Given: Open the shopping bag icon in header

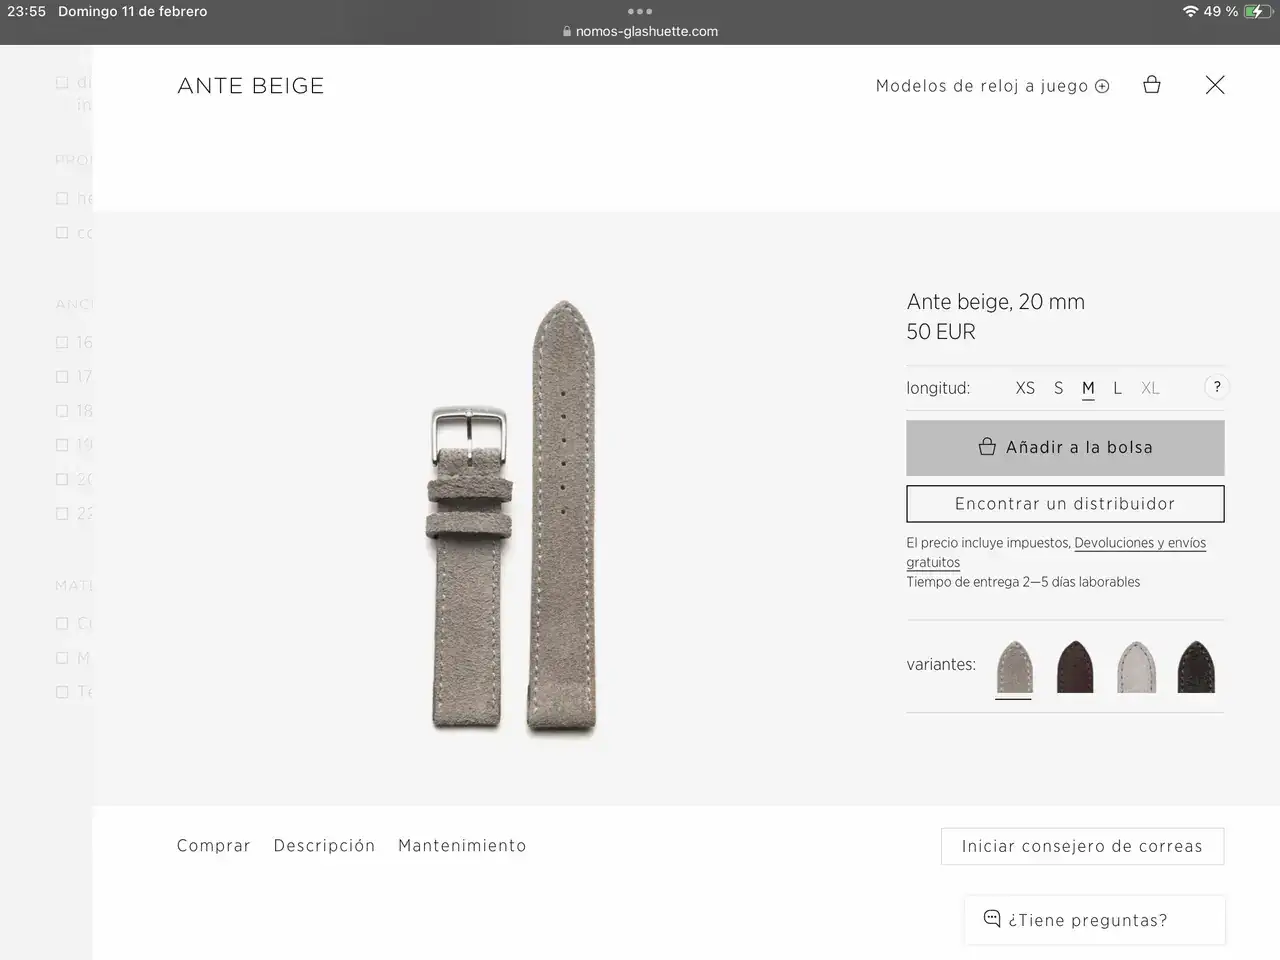Looking at the screenshot, I should [1152, 85].
